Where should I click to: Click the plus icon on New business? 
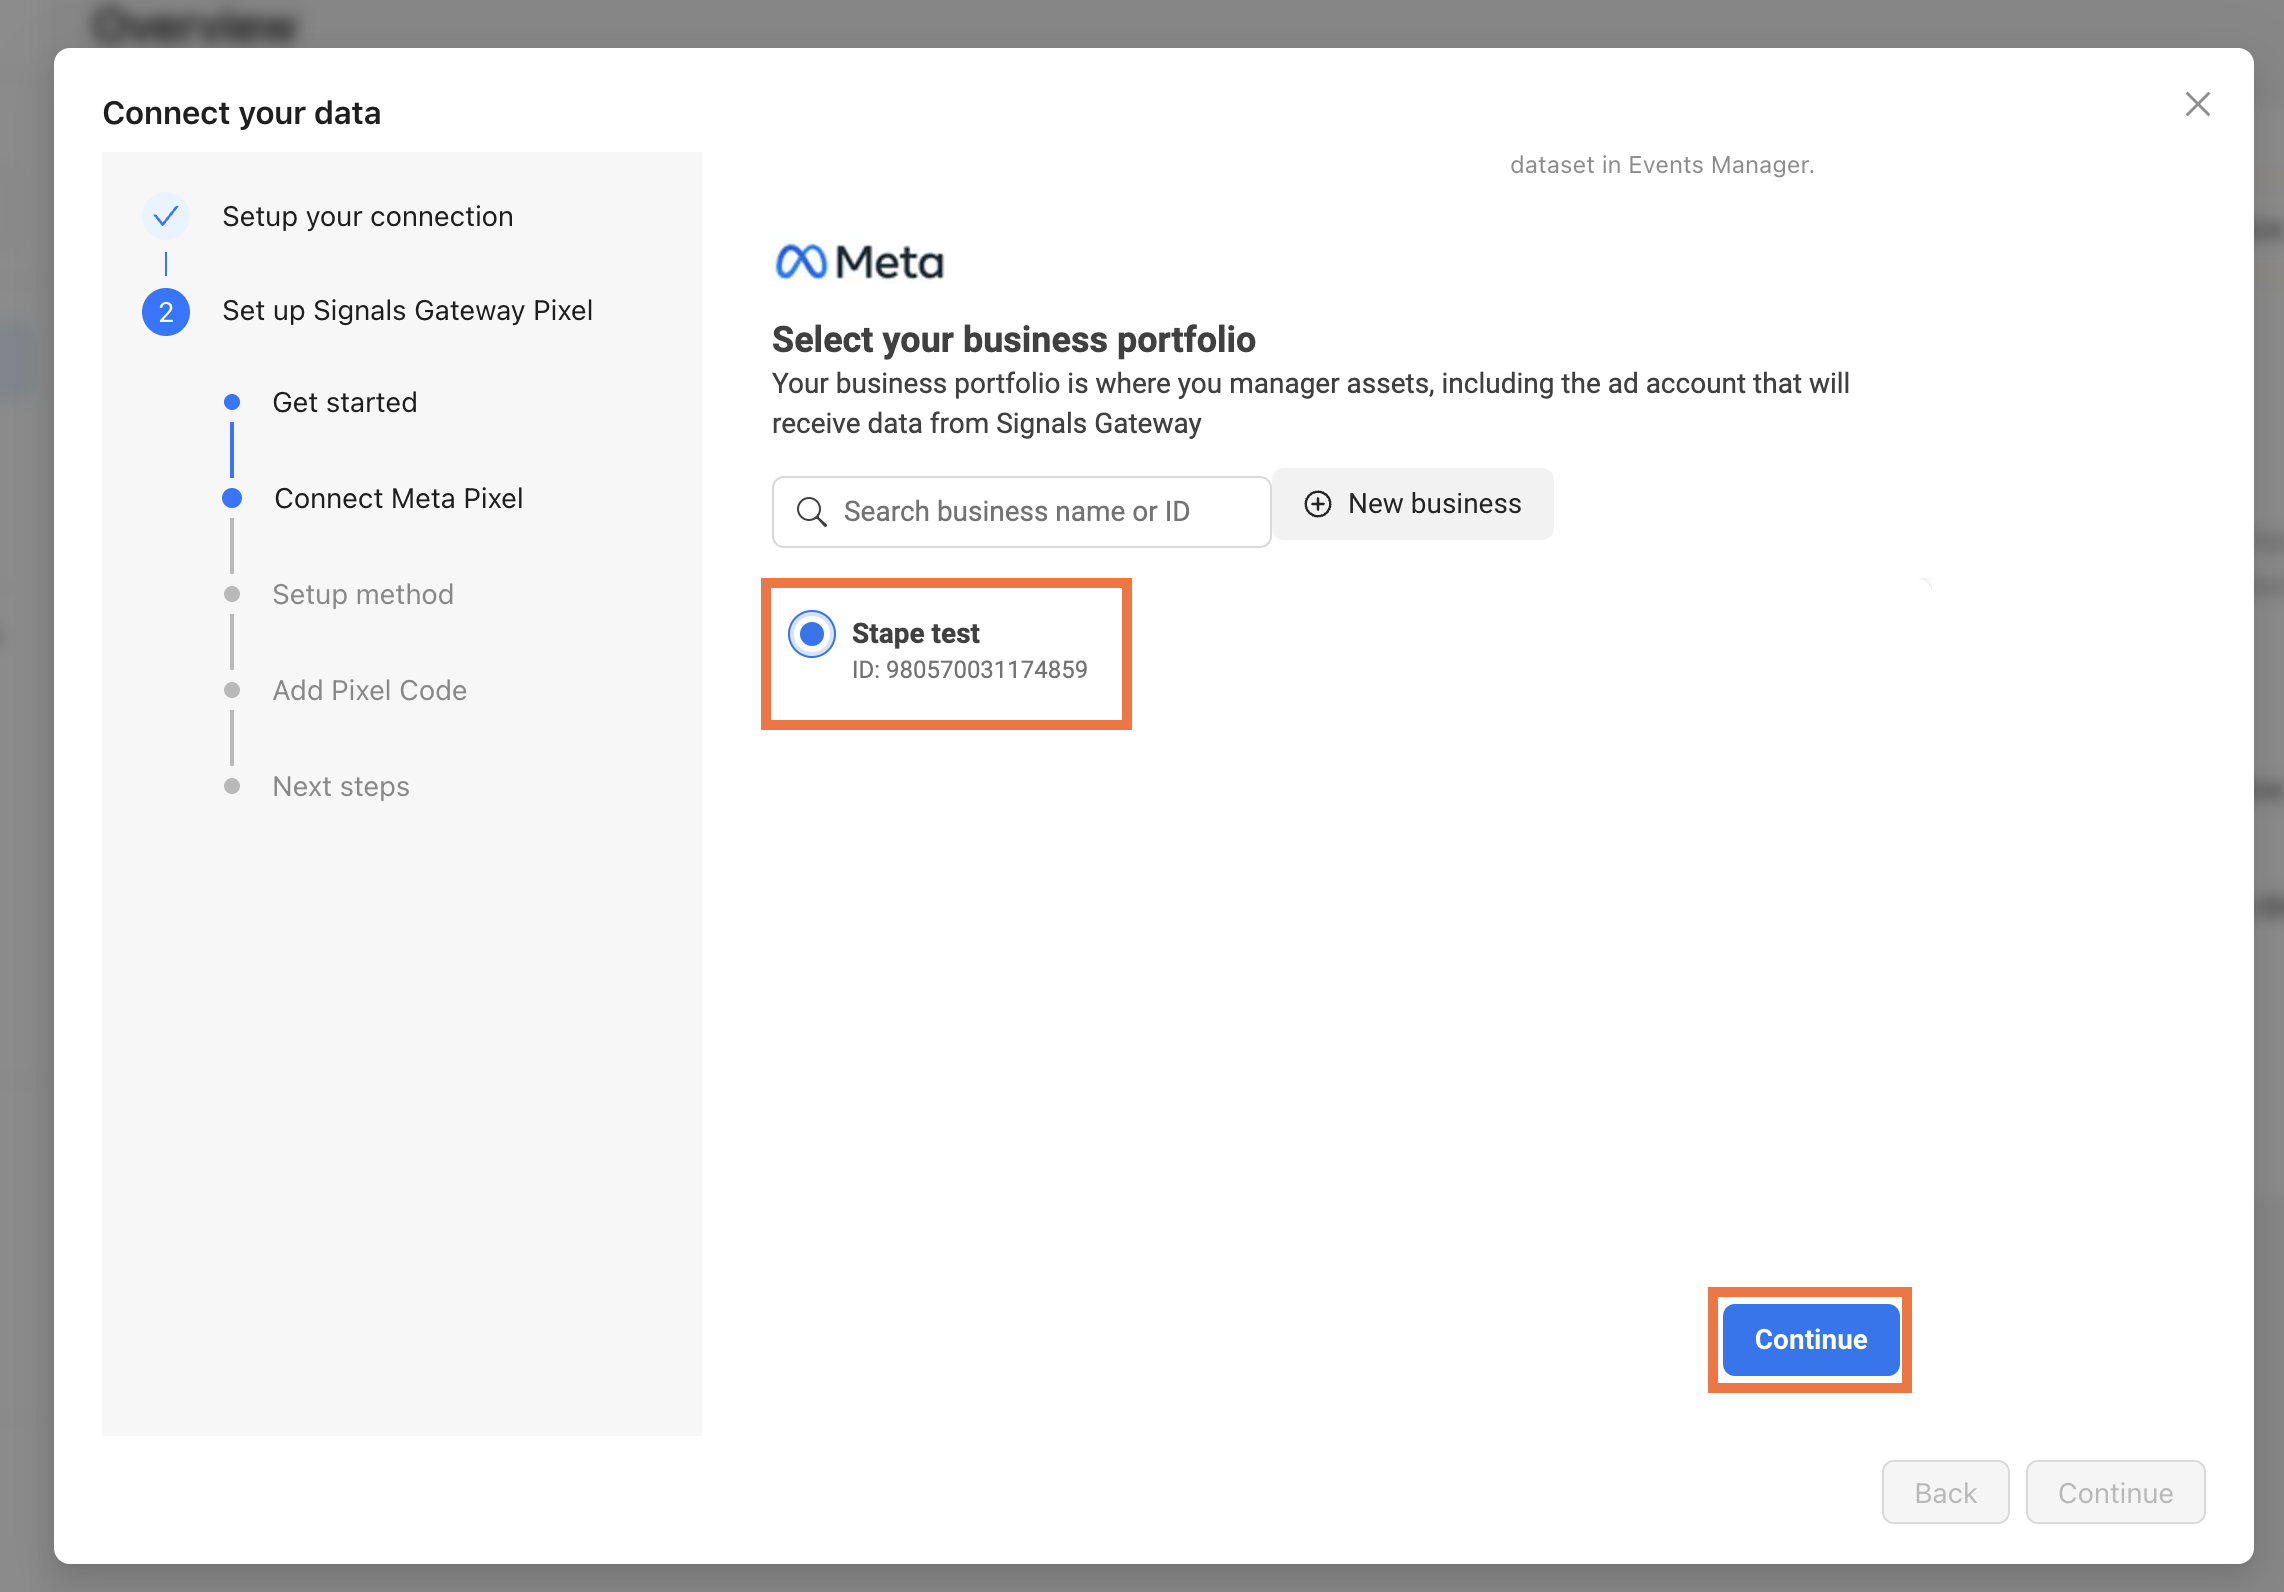(x=1318, y=504)
